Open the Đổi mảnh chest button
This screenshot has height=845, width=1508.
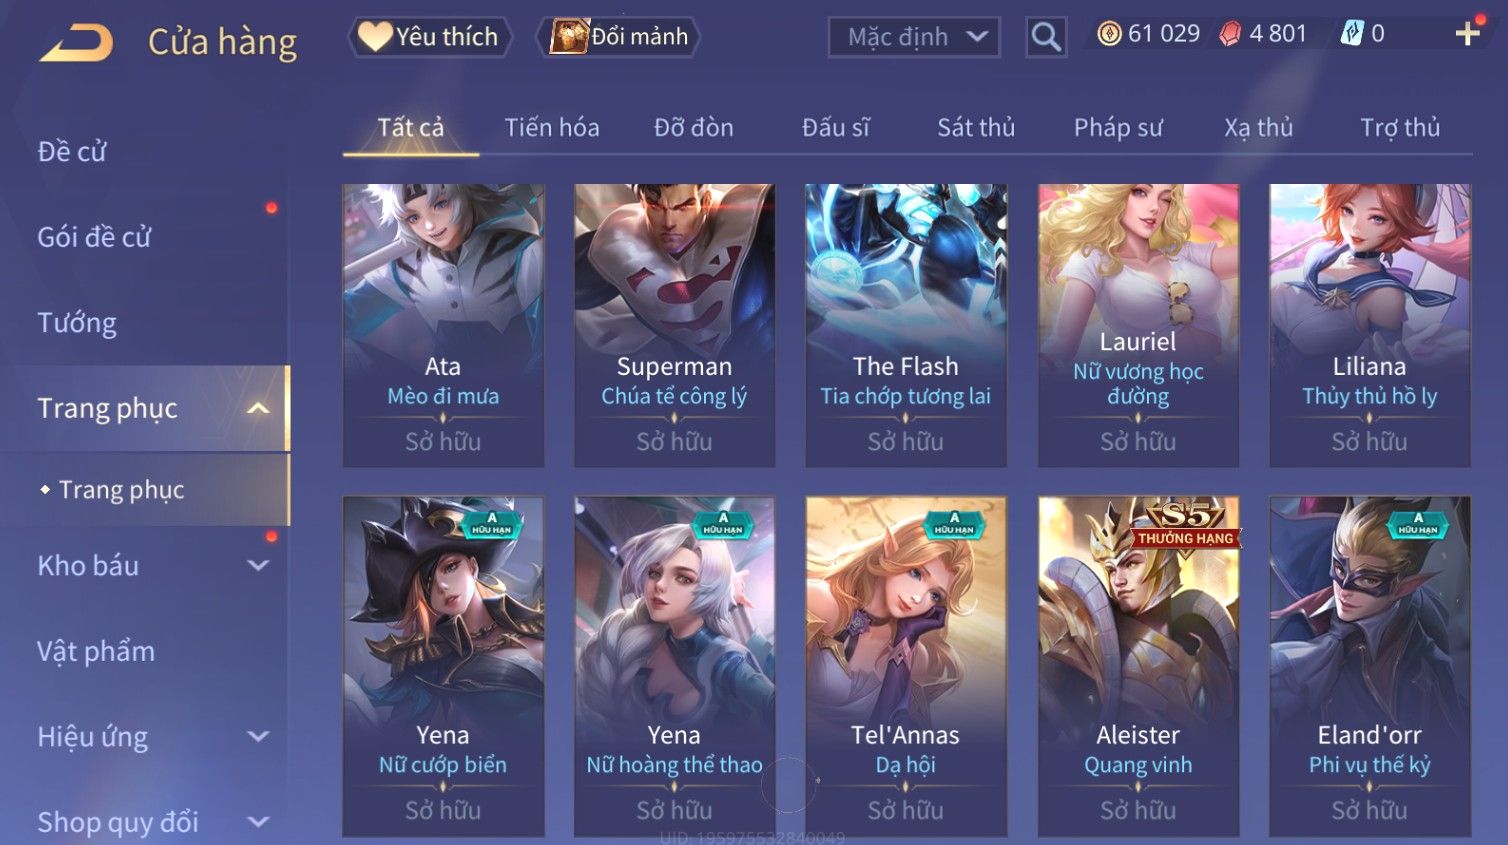point(619,37)
